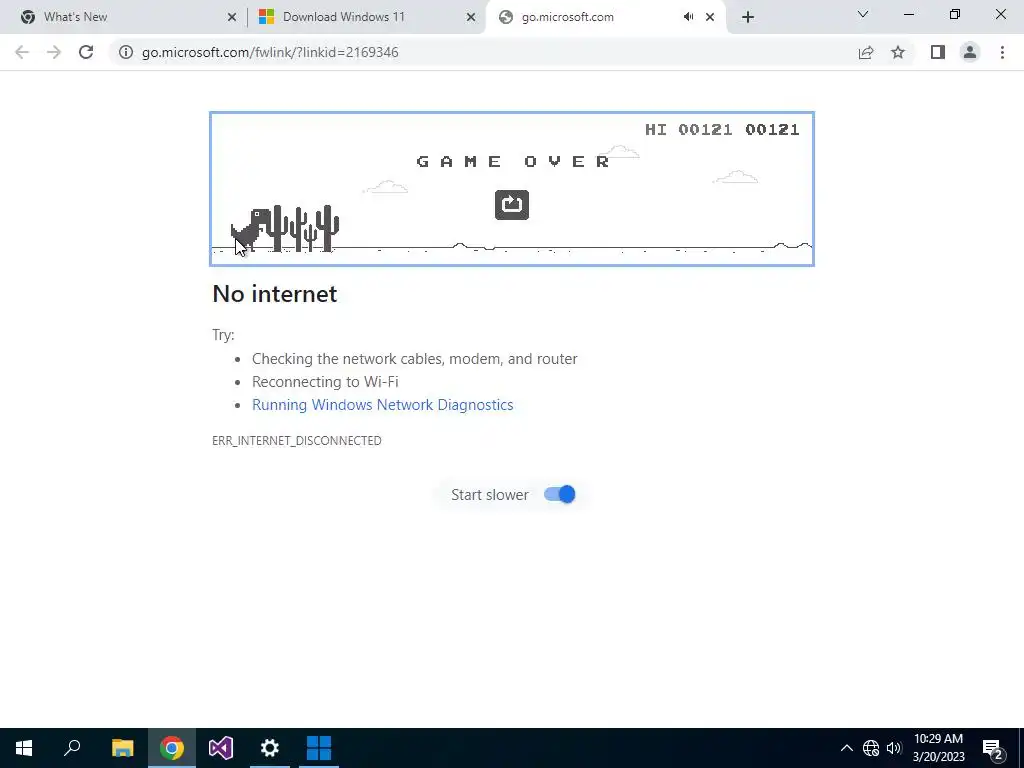Image resolution: width=1024 pixels, height=768 pixels.
Task: Open volume control in system tray
Action: 894,748
